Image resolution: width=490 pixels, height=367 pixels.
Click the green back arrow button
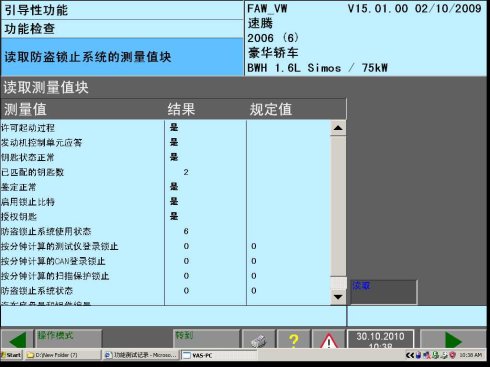pos(18,339)
